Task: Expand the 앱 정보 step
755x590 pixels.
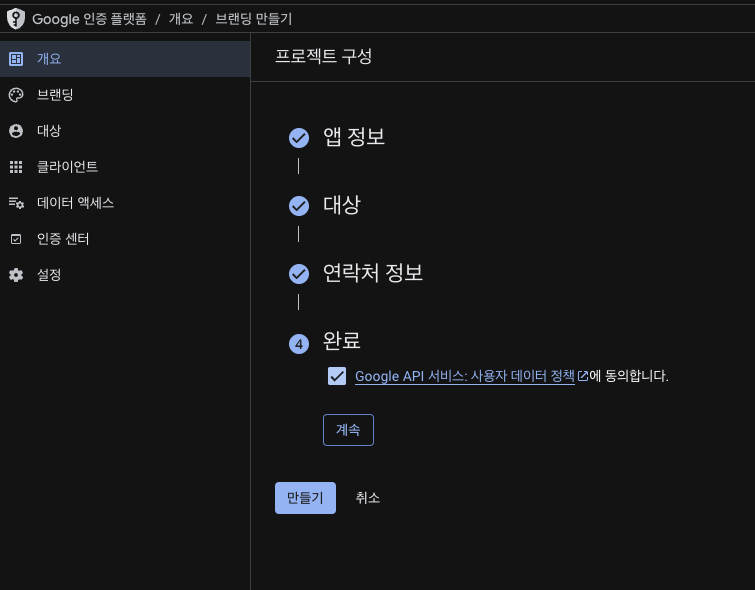Action: pyautogui.click(x=354, y=138)
